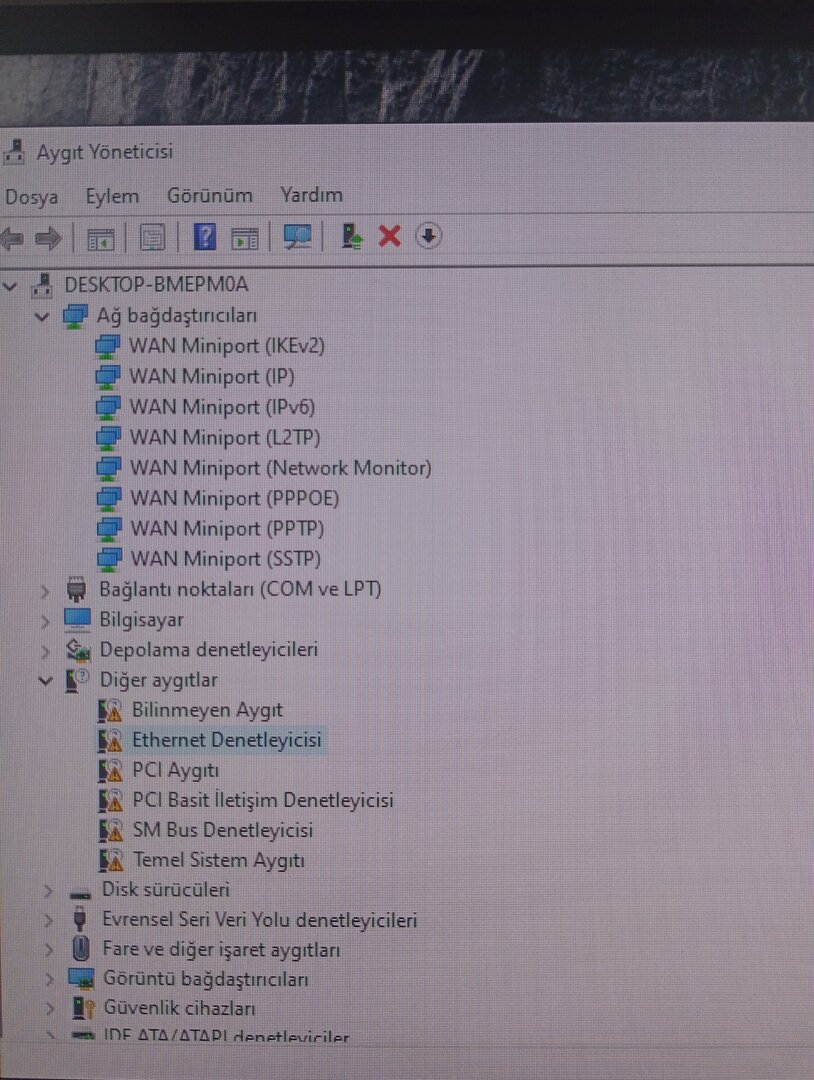Select the DESKTOP-BMEPM0A computer name
814x1080 pixels.
156,284
